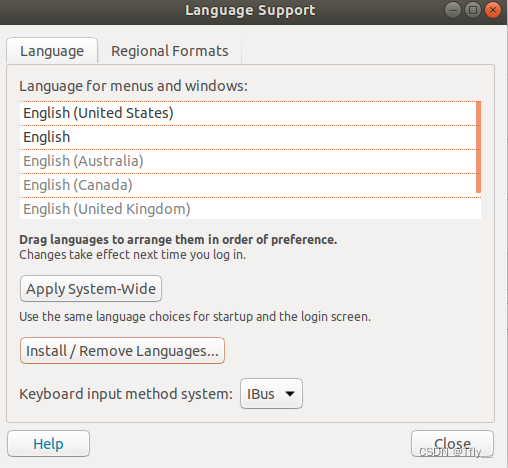Open Help for Language Support
This screenshot has width=508, height=468.
tap(48, 444)
